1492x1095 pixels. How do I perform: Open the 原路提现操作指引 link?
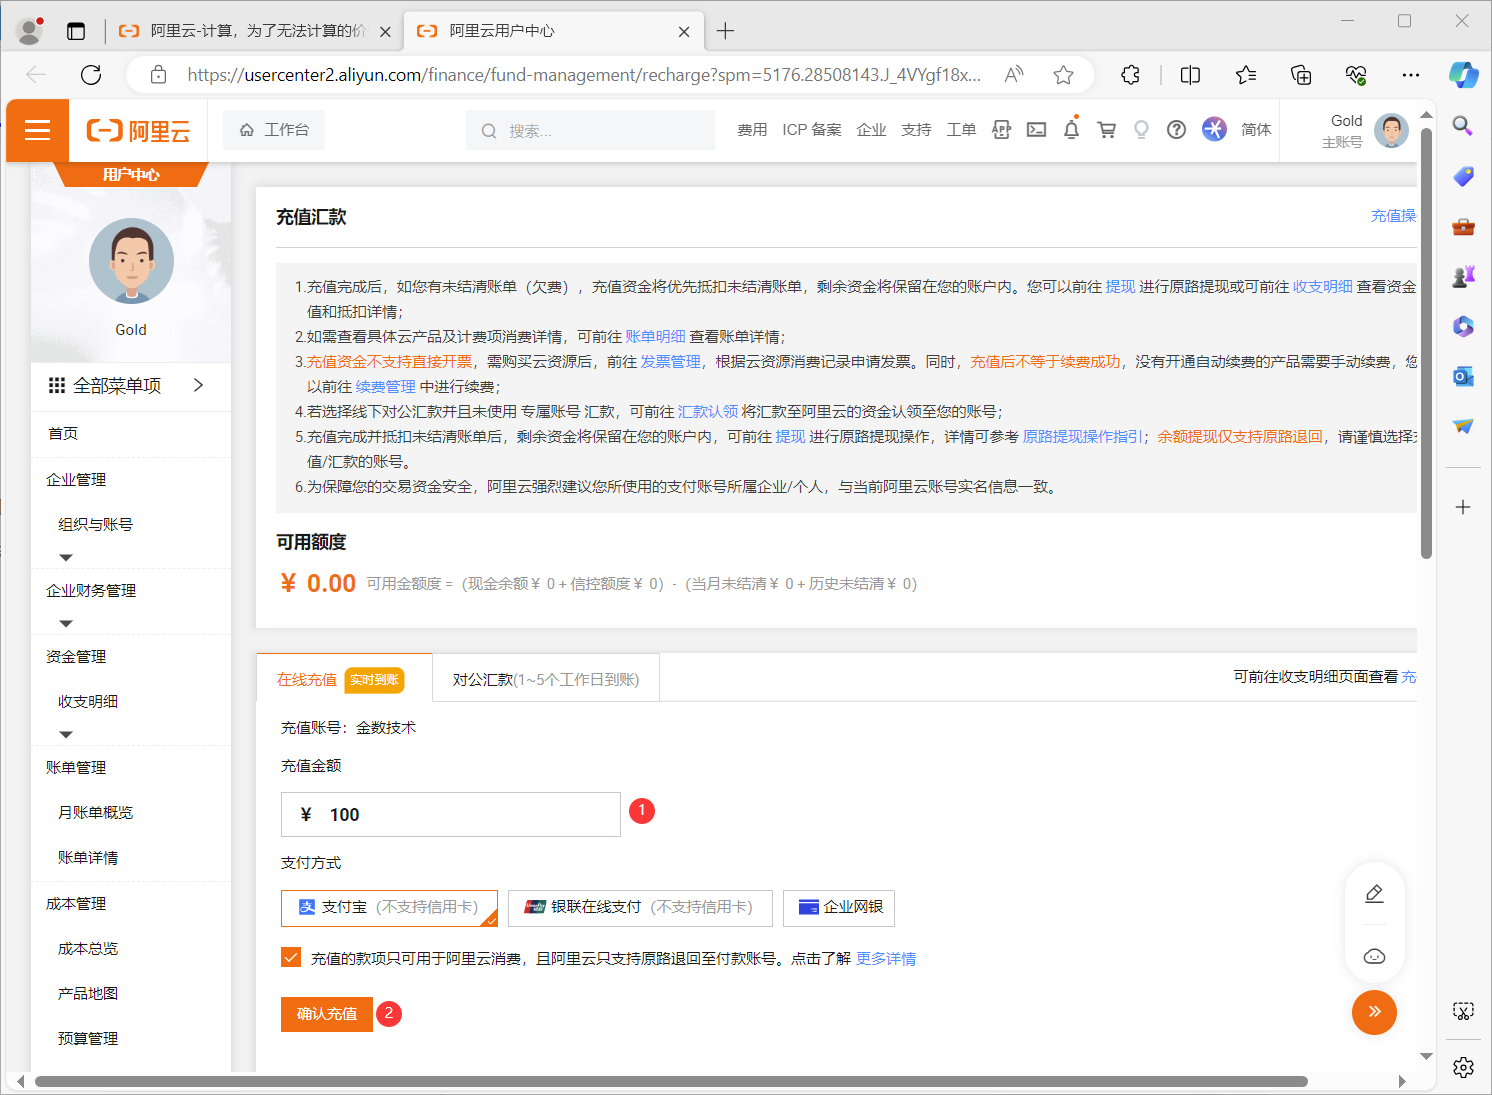1082,437
